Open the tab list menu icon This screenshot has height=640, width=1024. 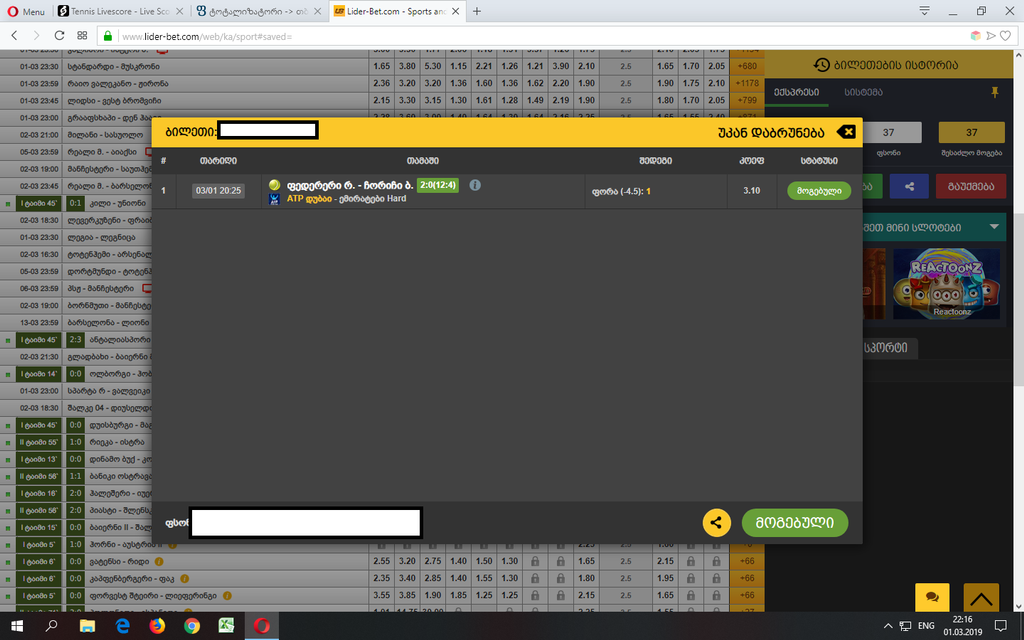click(x=924, y=10)
